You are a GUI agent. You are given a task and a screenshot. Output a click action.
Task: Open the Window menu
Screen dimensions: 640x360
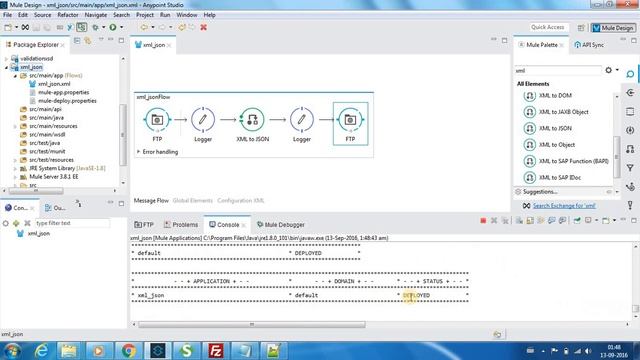(187, 15)
